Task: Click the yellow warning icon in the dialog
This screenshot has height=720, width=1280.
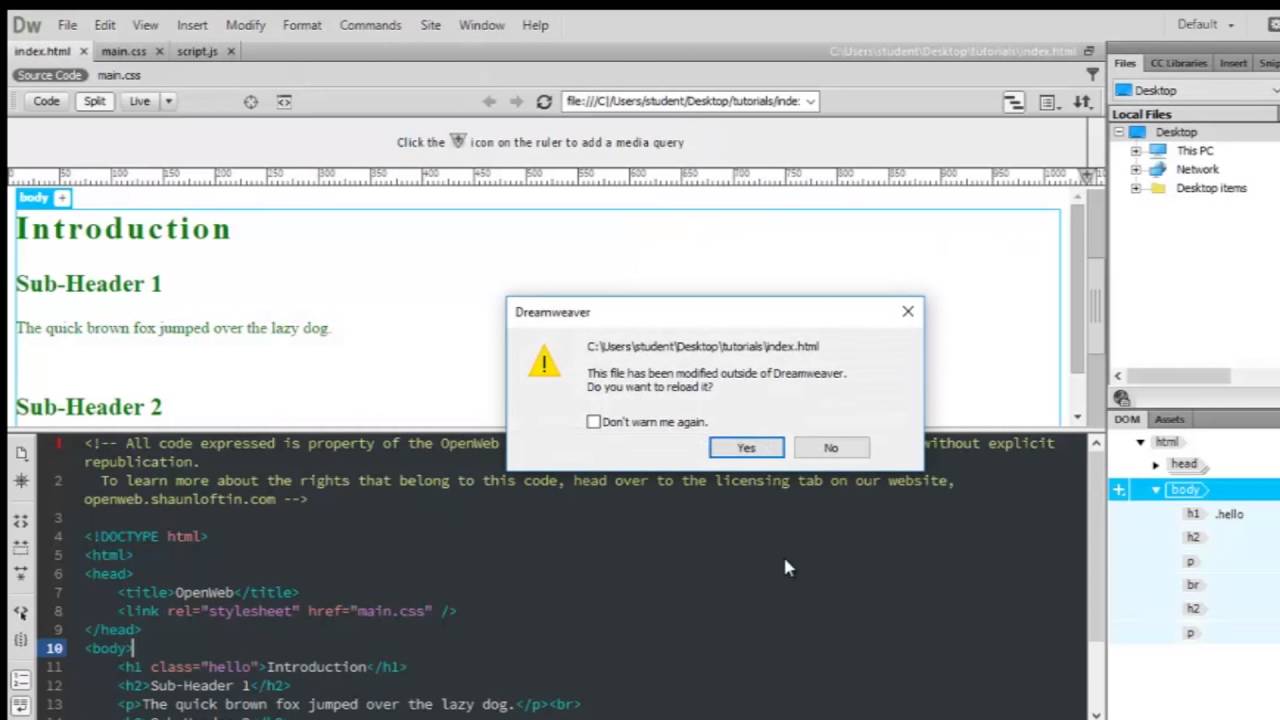Action: [x=544, y=362]
